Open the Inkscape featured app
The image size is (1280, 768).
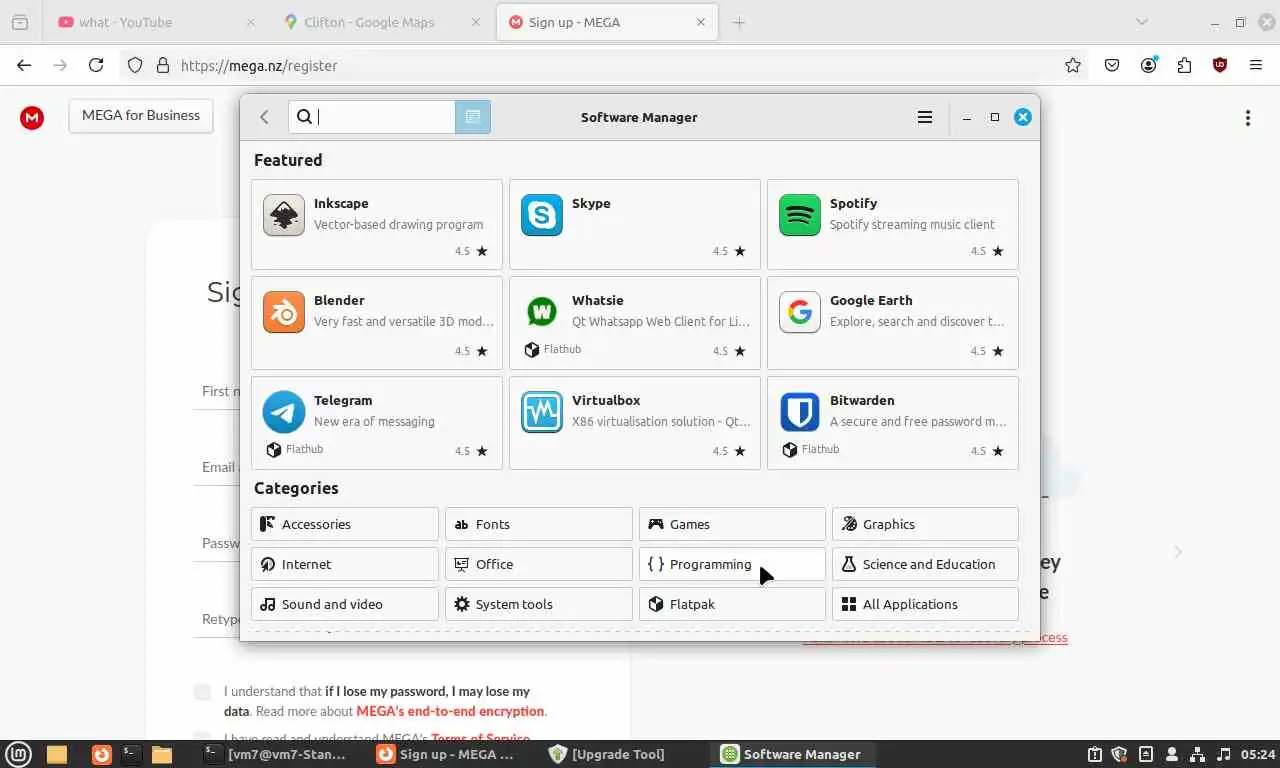tap(376, 224)
